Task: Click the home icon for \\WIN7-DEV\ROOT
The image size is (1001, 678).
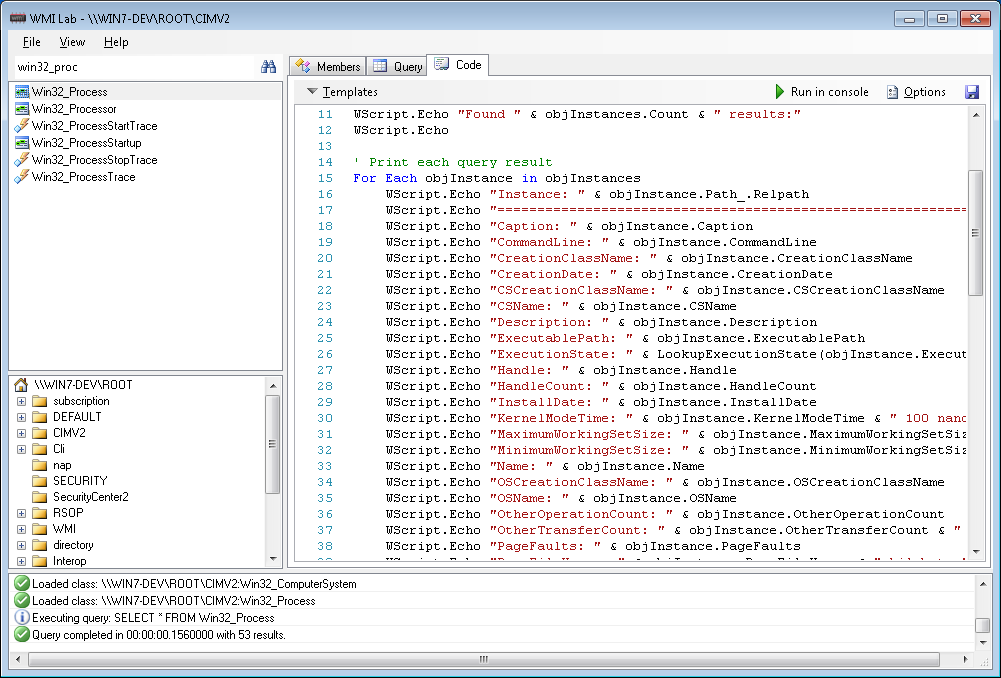Action: pos(21,385)
